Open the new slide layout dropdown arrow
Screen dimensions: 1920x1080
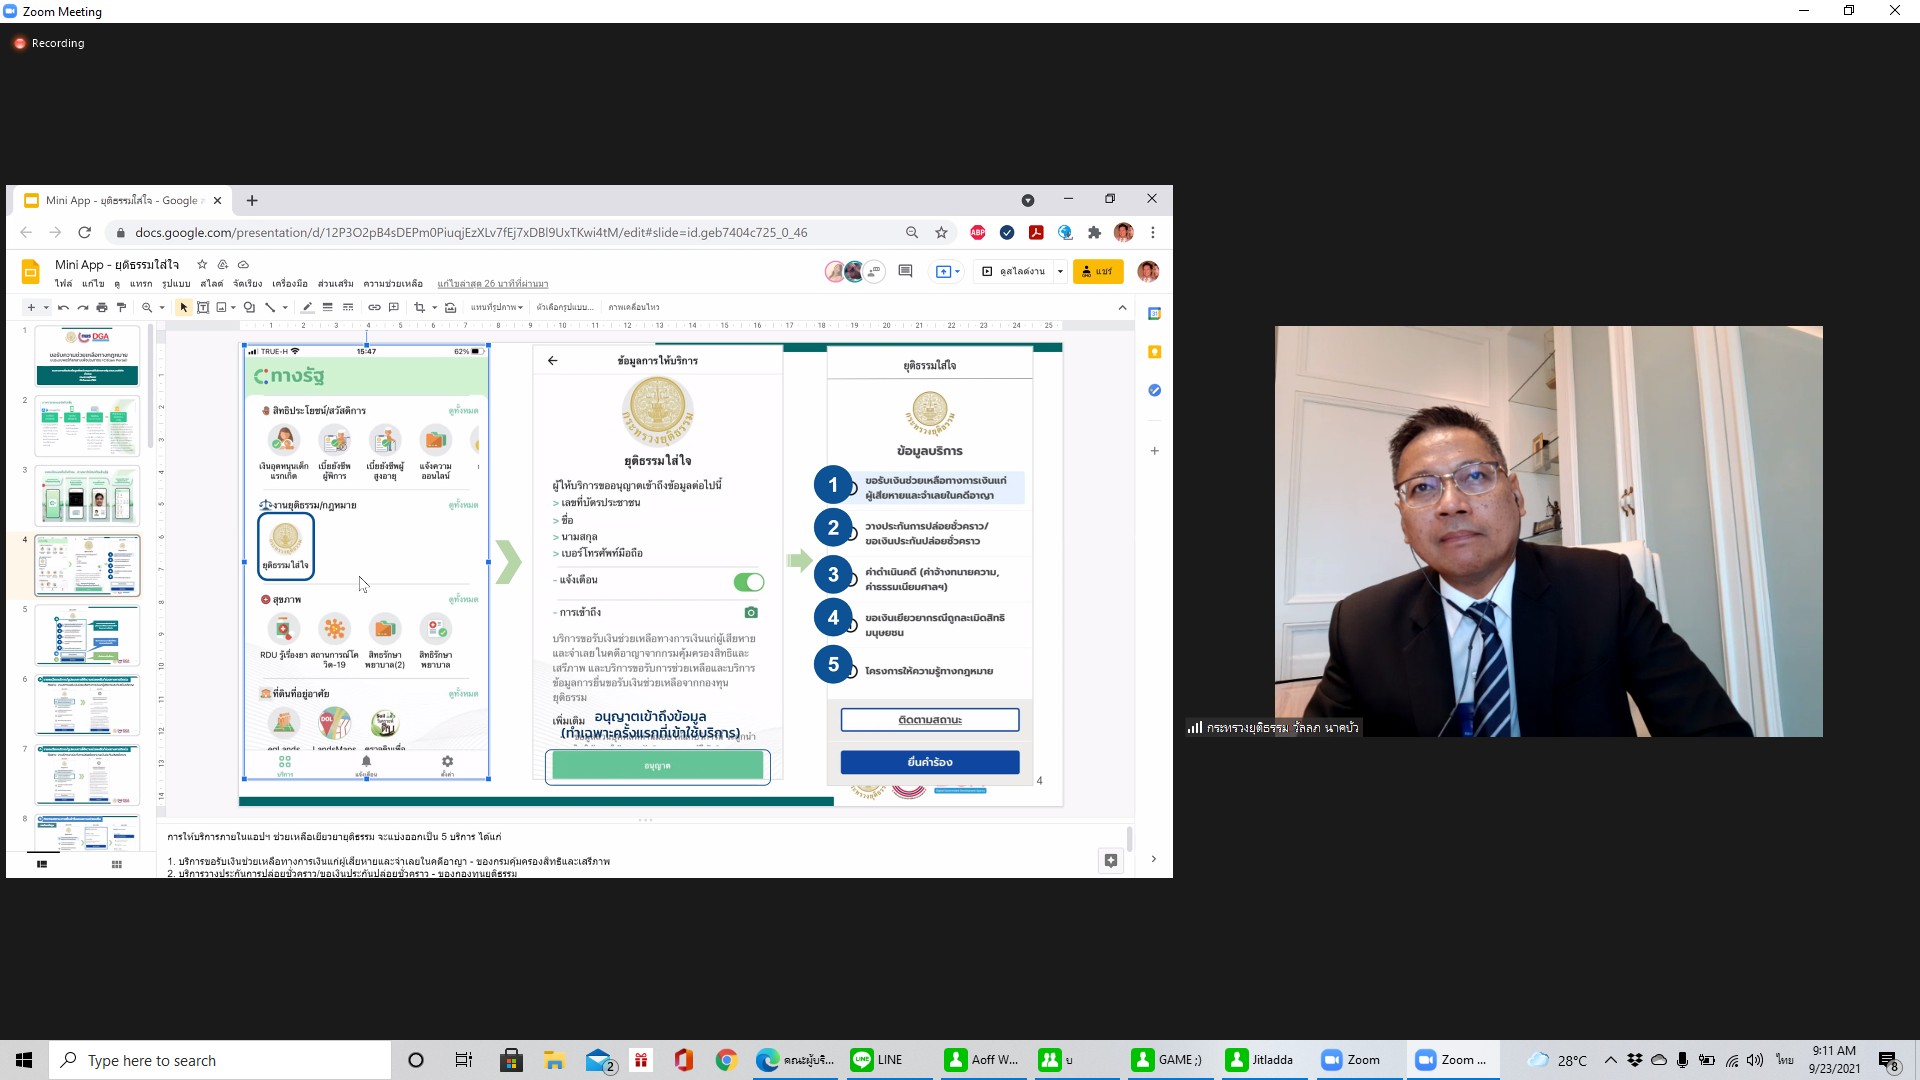pos(46,308)
